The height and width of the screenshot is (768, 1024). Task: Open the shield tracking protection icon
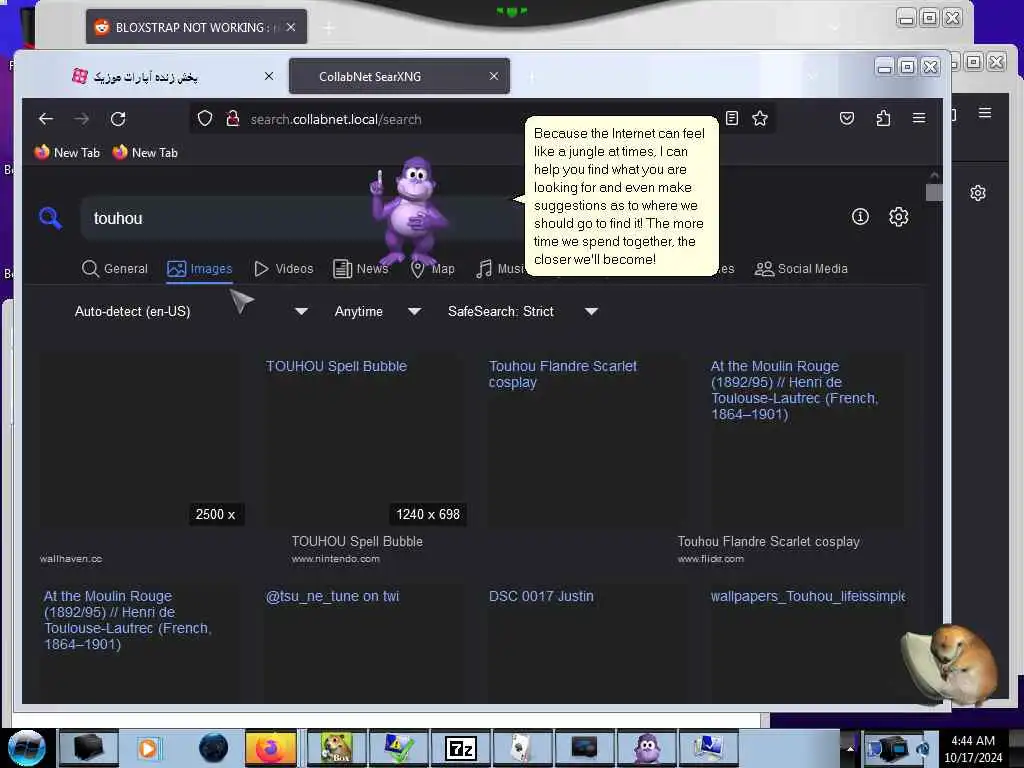[205, 119]
